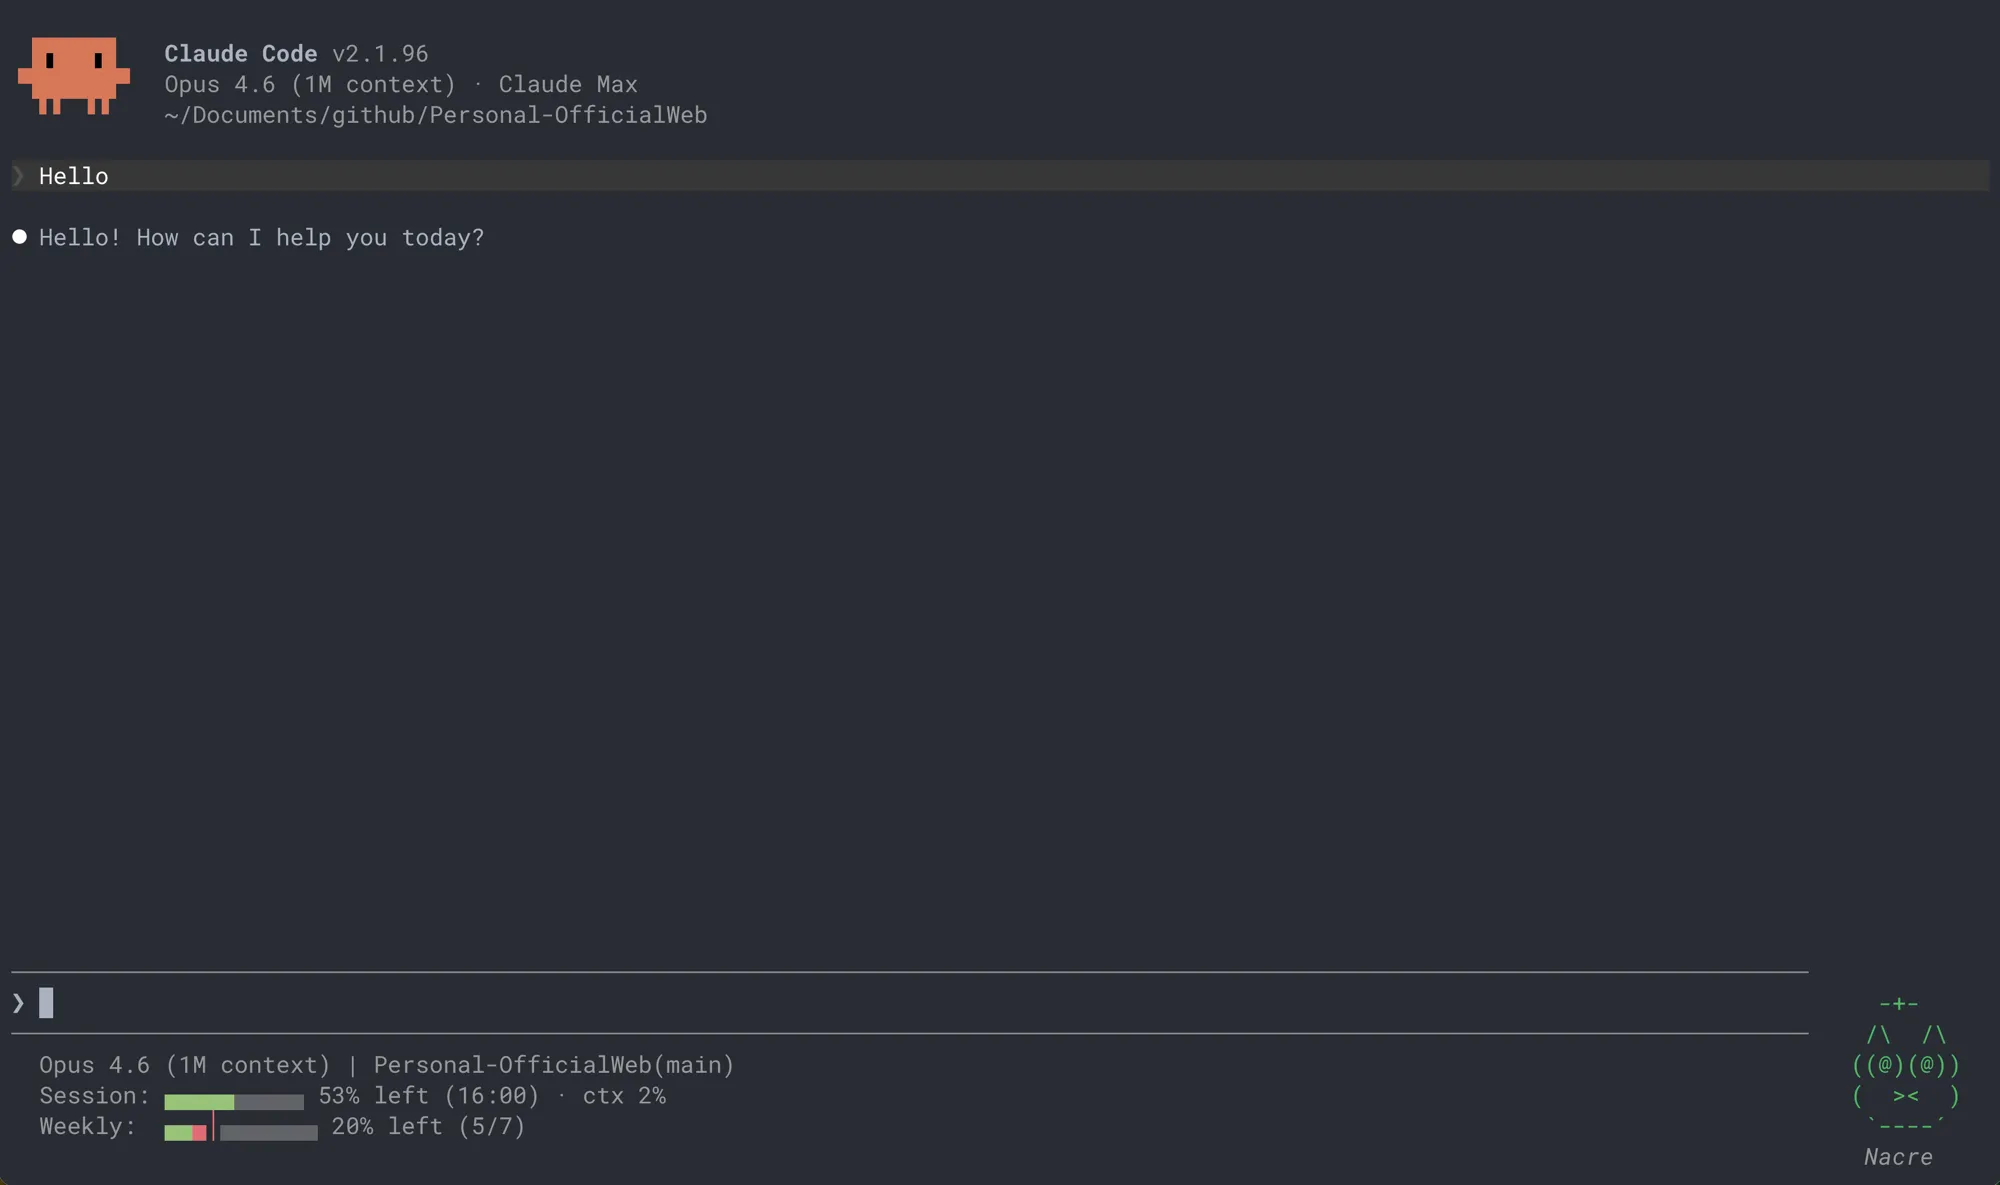Image resolution: width=2000 pixels, height=1185 pixels.
Task: Click the "Session:" label
Action: click(94, 1096)
